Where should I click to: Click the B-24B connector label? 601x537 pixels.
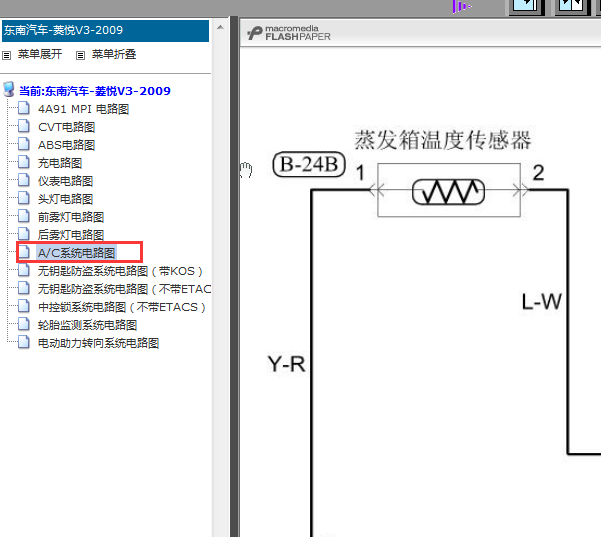coord(309,164)
